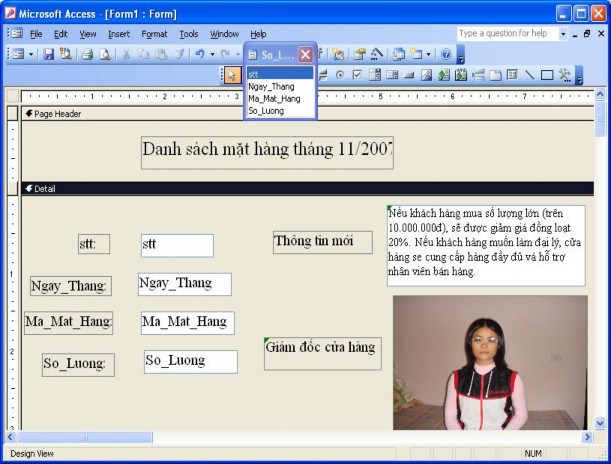Choose the Subform/Subreport tool
The image size is (611, 464).
[x=512, y=75]
